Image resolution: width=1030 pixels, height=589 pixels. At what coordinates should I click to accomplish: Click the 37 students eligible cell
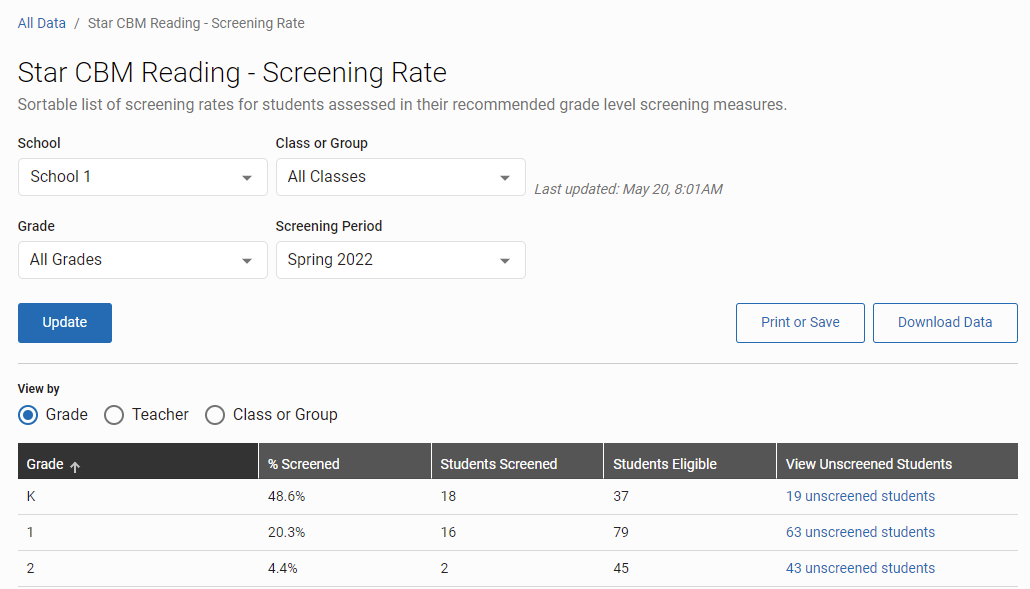pos(621,496)
